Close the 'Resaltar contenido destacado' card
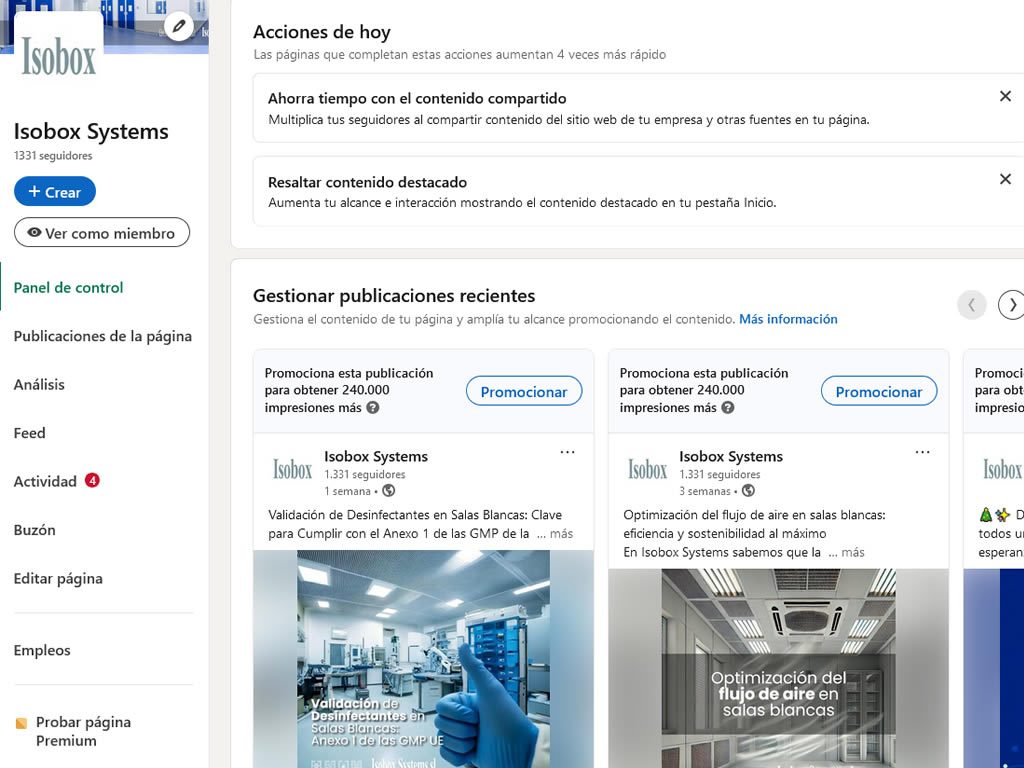Image resolution: width=1024 pixels, height=768 pixels. (x=1005, y=179)
